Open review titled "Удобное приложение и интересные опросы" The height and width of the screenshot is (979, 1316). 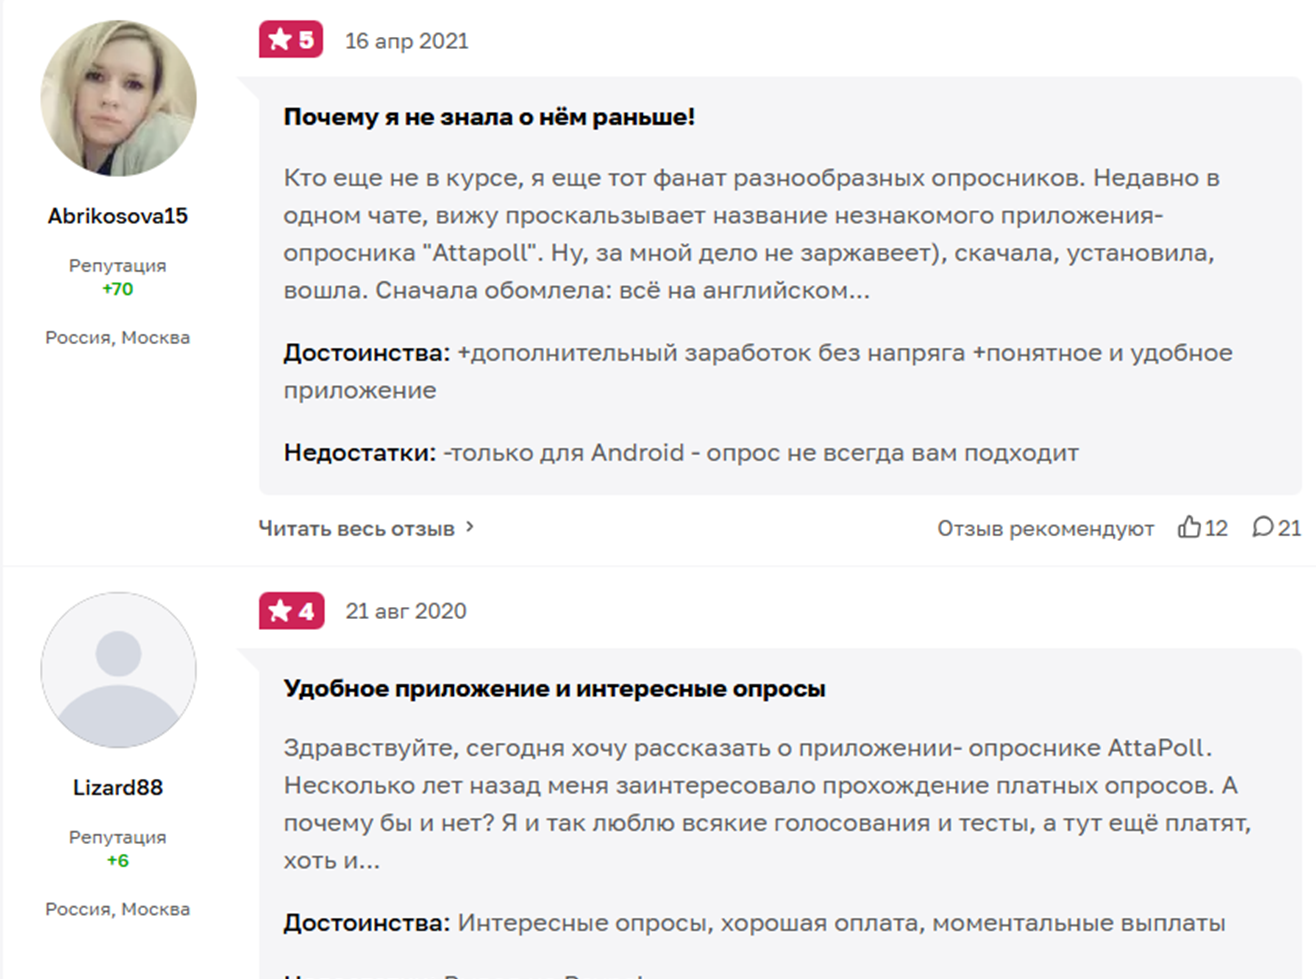(x=554, y=689)
